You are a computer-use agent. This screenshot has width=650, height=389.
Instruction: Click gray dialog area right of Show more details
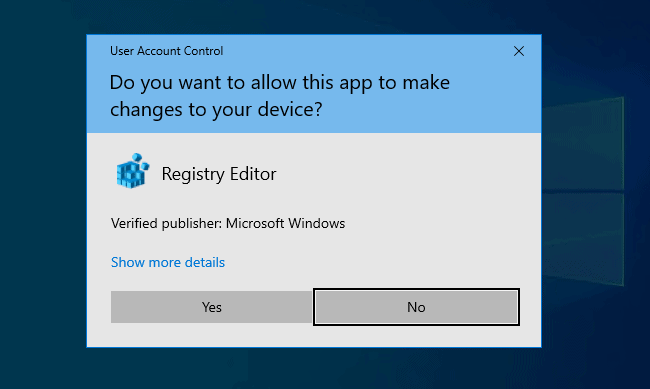pos(373,262)
